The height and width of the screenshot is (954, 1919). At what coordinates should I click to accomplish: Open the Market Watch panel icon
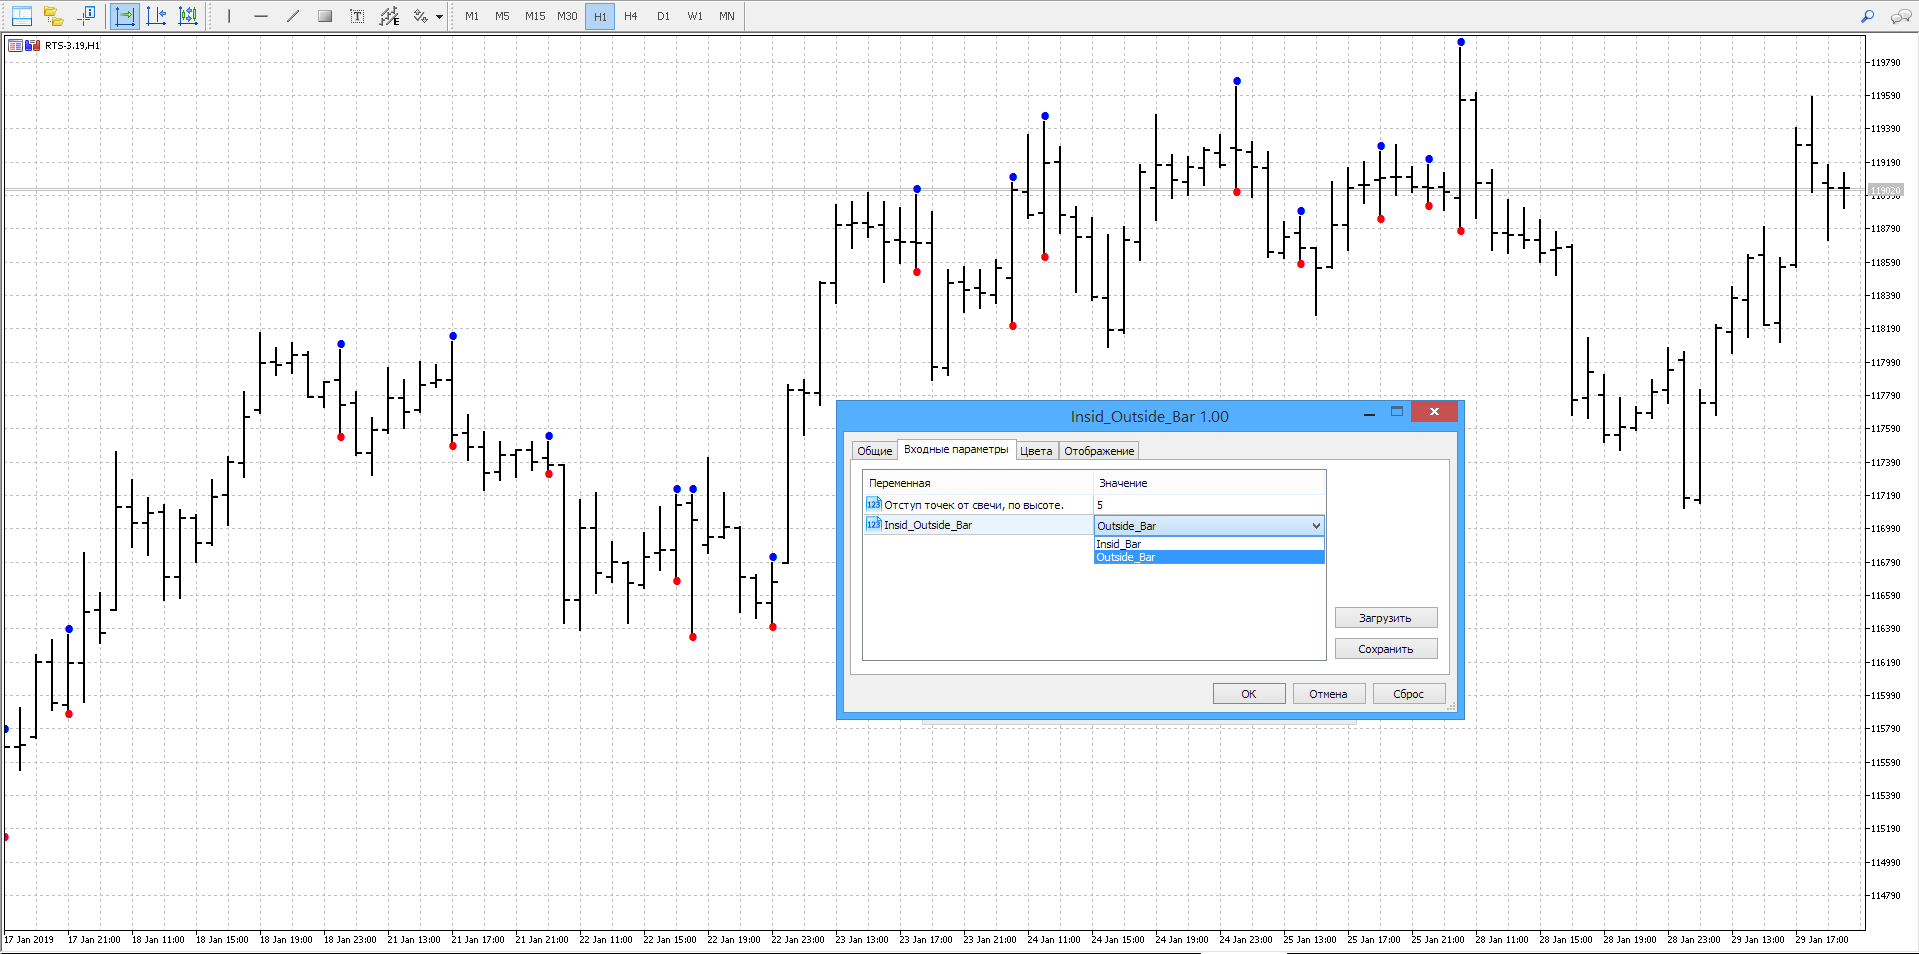tap(22, 16)
